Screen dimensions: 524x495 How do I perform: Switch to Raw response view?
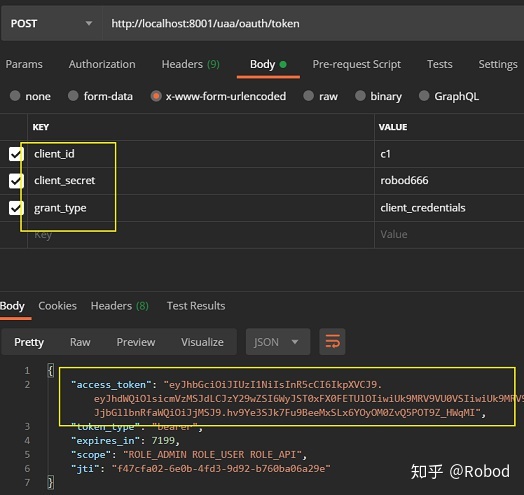pos(80,342)
